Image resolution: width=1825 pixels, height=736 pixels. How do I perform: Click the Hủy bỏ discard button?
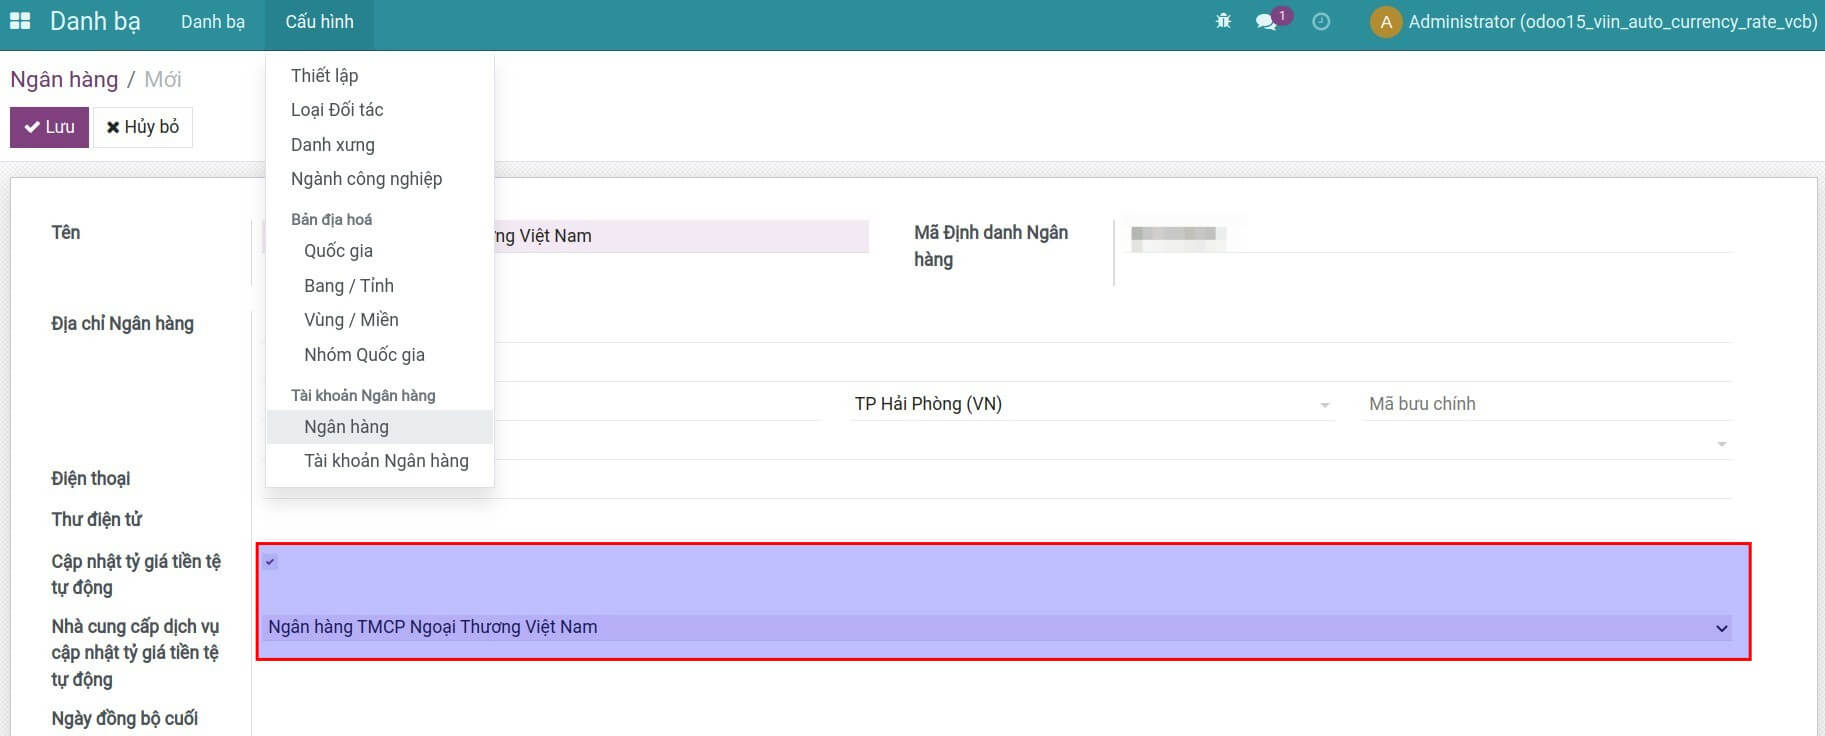[x=143, y=127]
